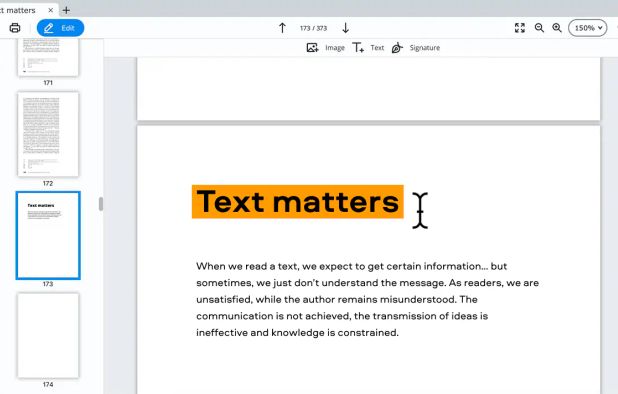Close the 'matters' browser tab
Viewport: 618px width, 394px height.
point(50,10)
